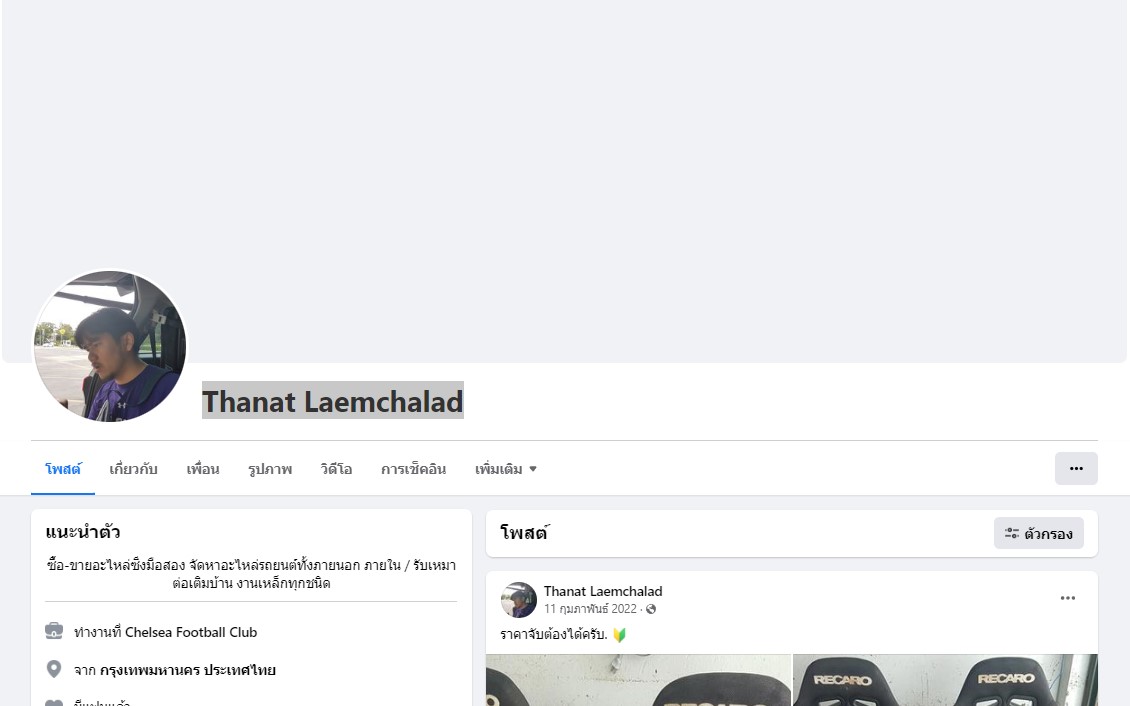
Task: Click the briefcase workplace icon
Action: click(54, 631)
